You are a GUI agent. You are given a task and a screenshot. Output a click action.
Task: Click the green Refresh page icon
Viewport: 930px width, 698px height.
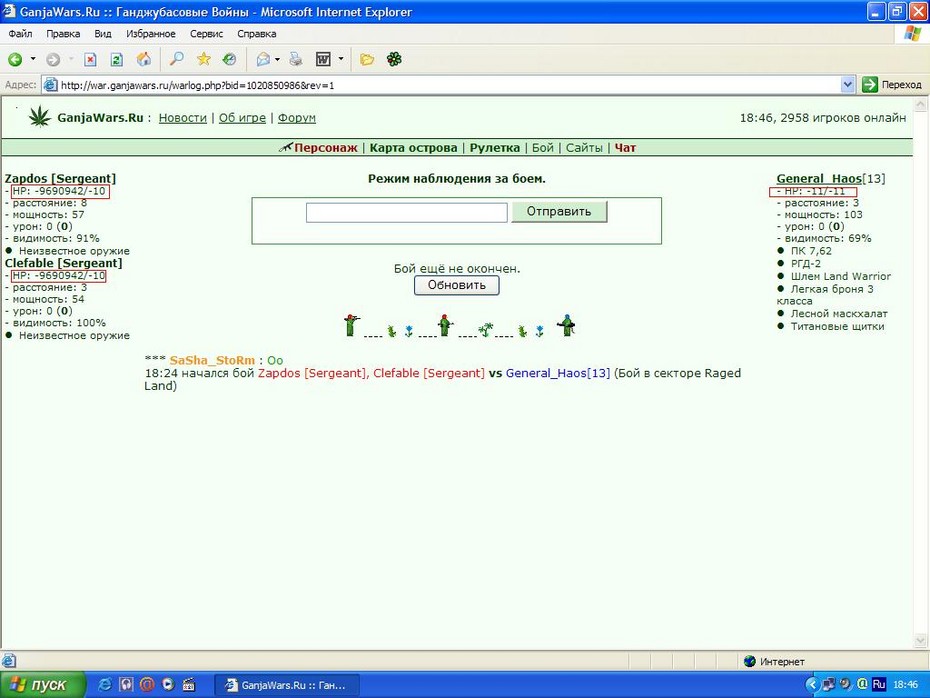[x=117, y=59]
